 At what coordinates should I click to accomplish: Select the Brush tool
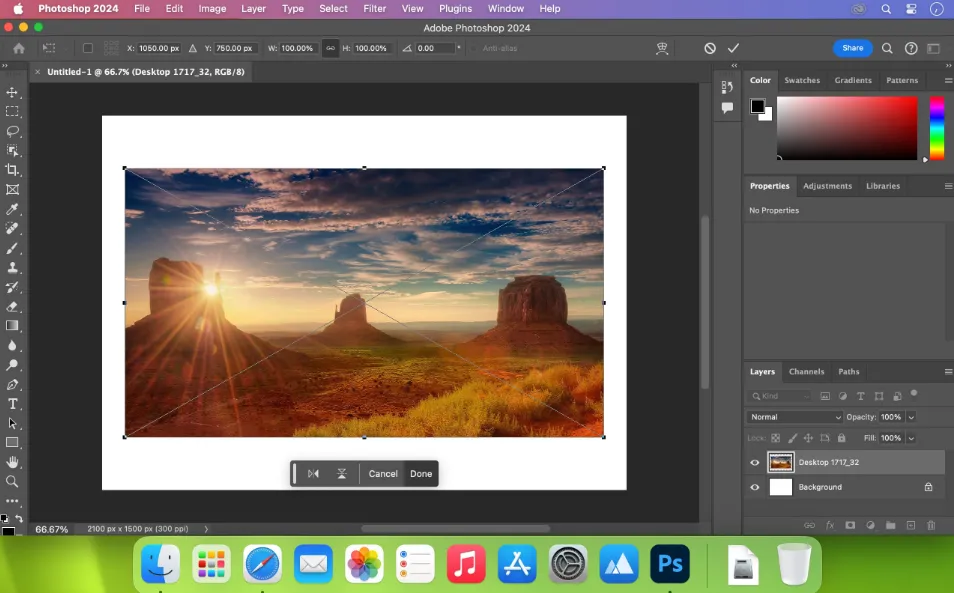[12, 248]
